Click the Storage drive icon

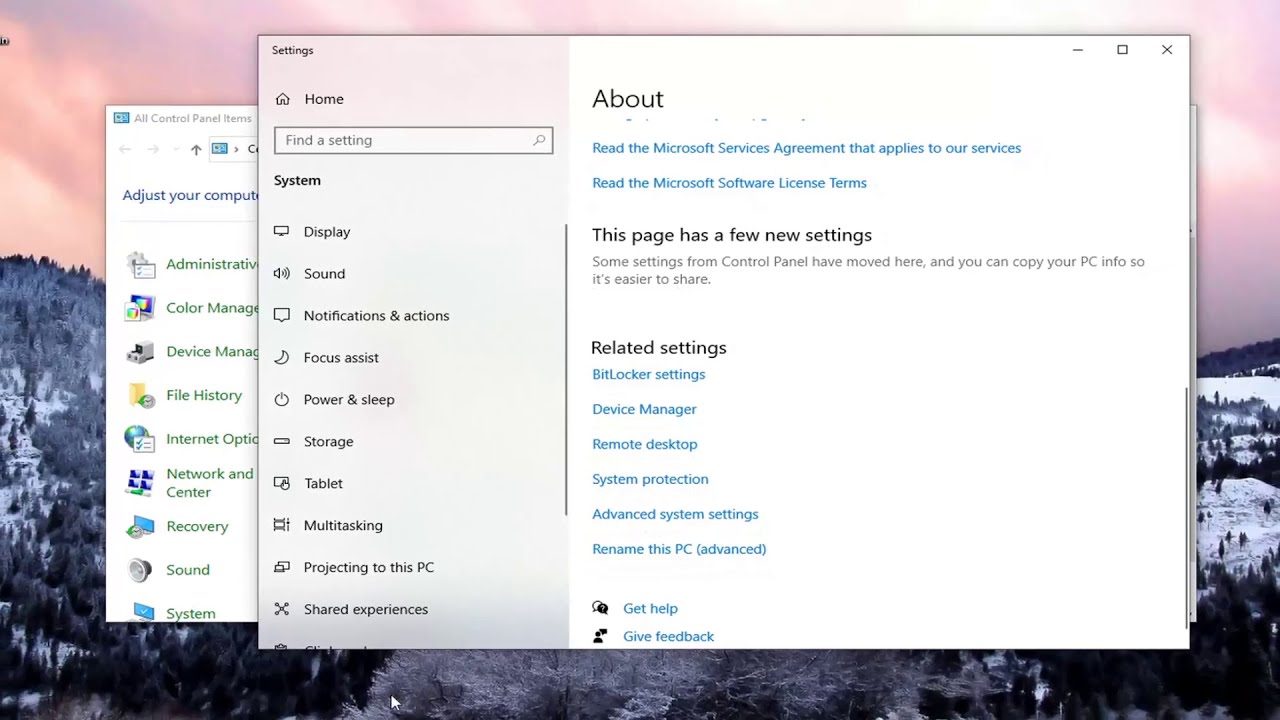point(282,441)
